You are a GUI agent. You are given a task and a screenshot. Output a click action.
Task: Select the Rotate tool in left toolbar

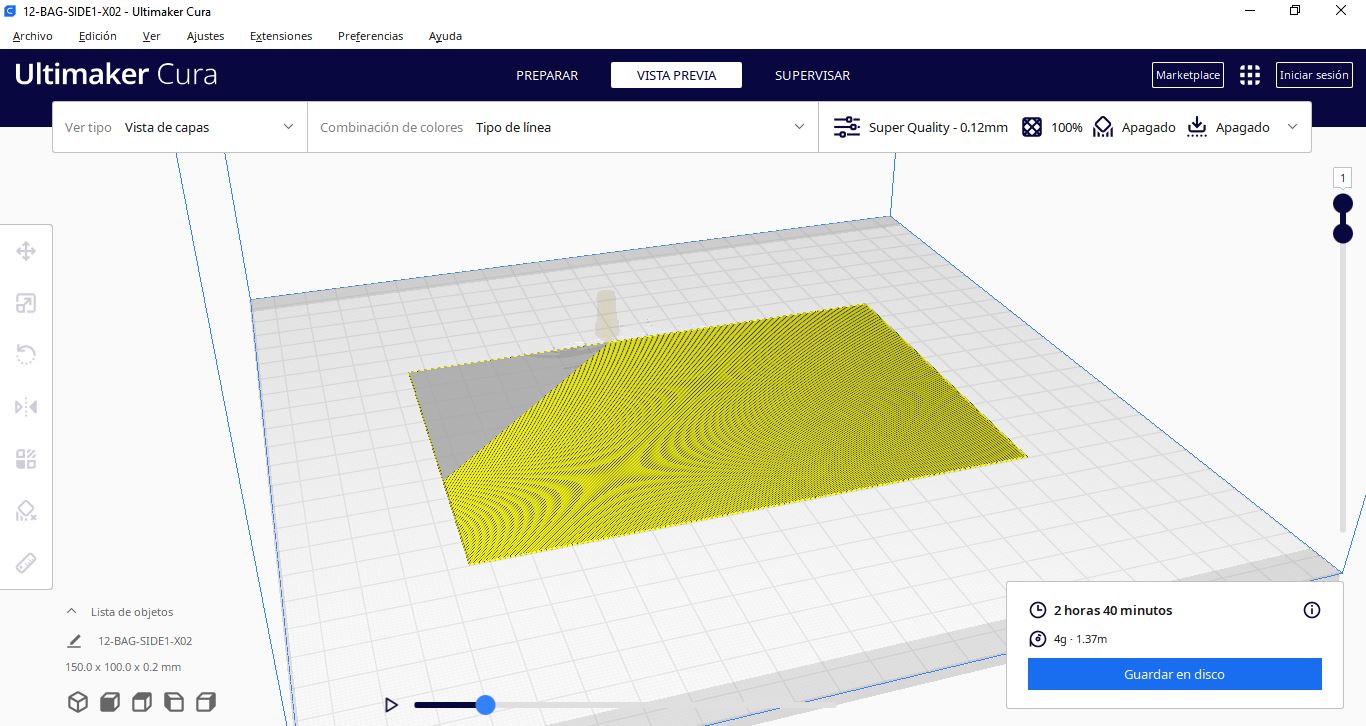click(26, 355)
